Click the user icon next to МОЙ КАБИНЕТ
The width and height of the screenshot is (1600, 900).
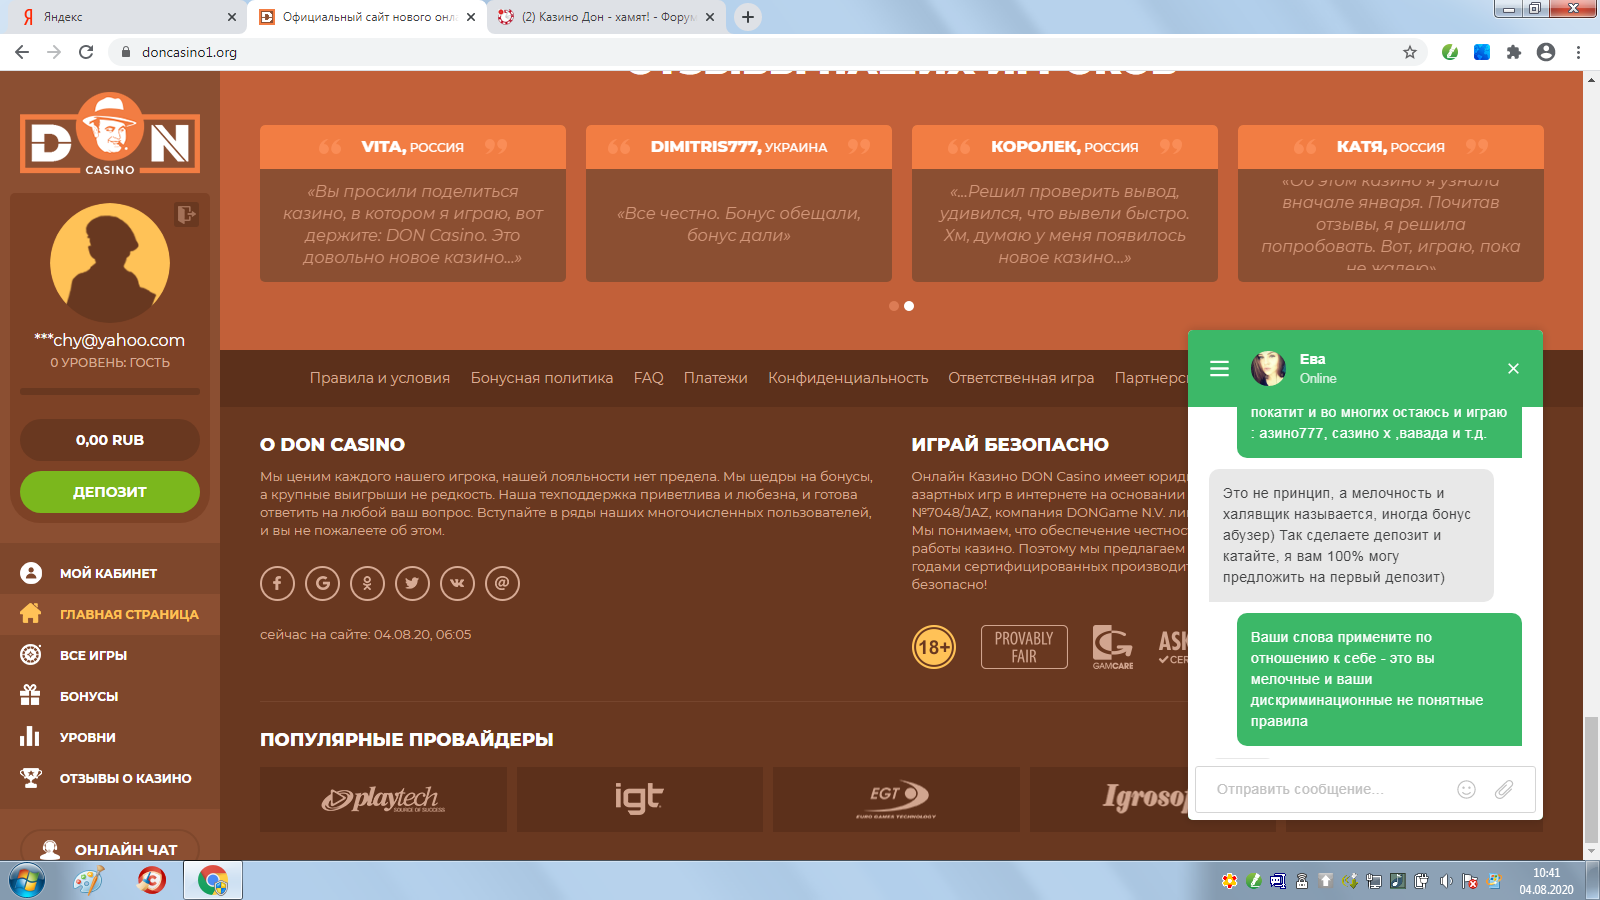pos(31,573)
